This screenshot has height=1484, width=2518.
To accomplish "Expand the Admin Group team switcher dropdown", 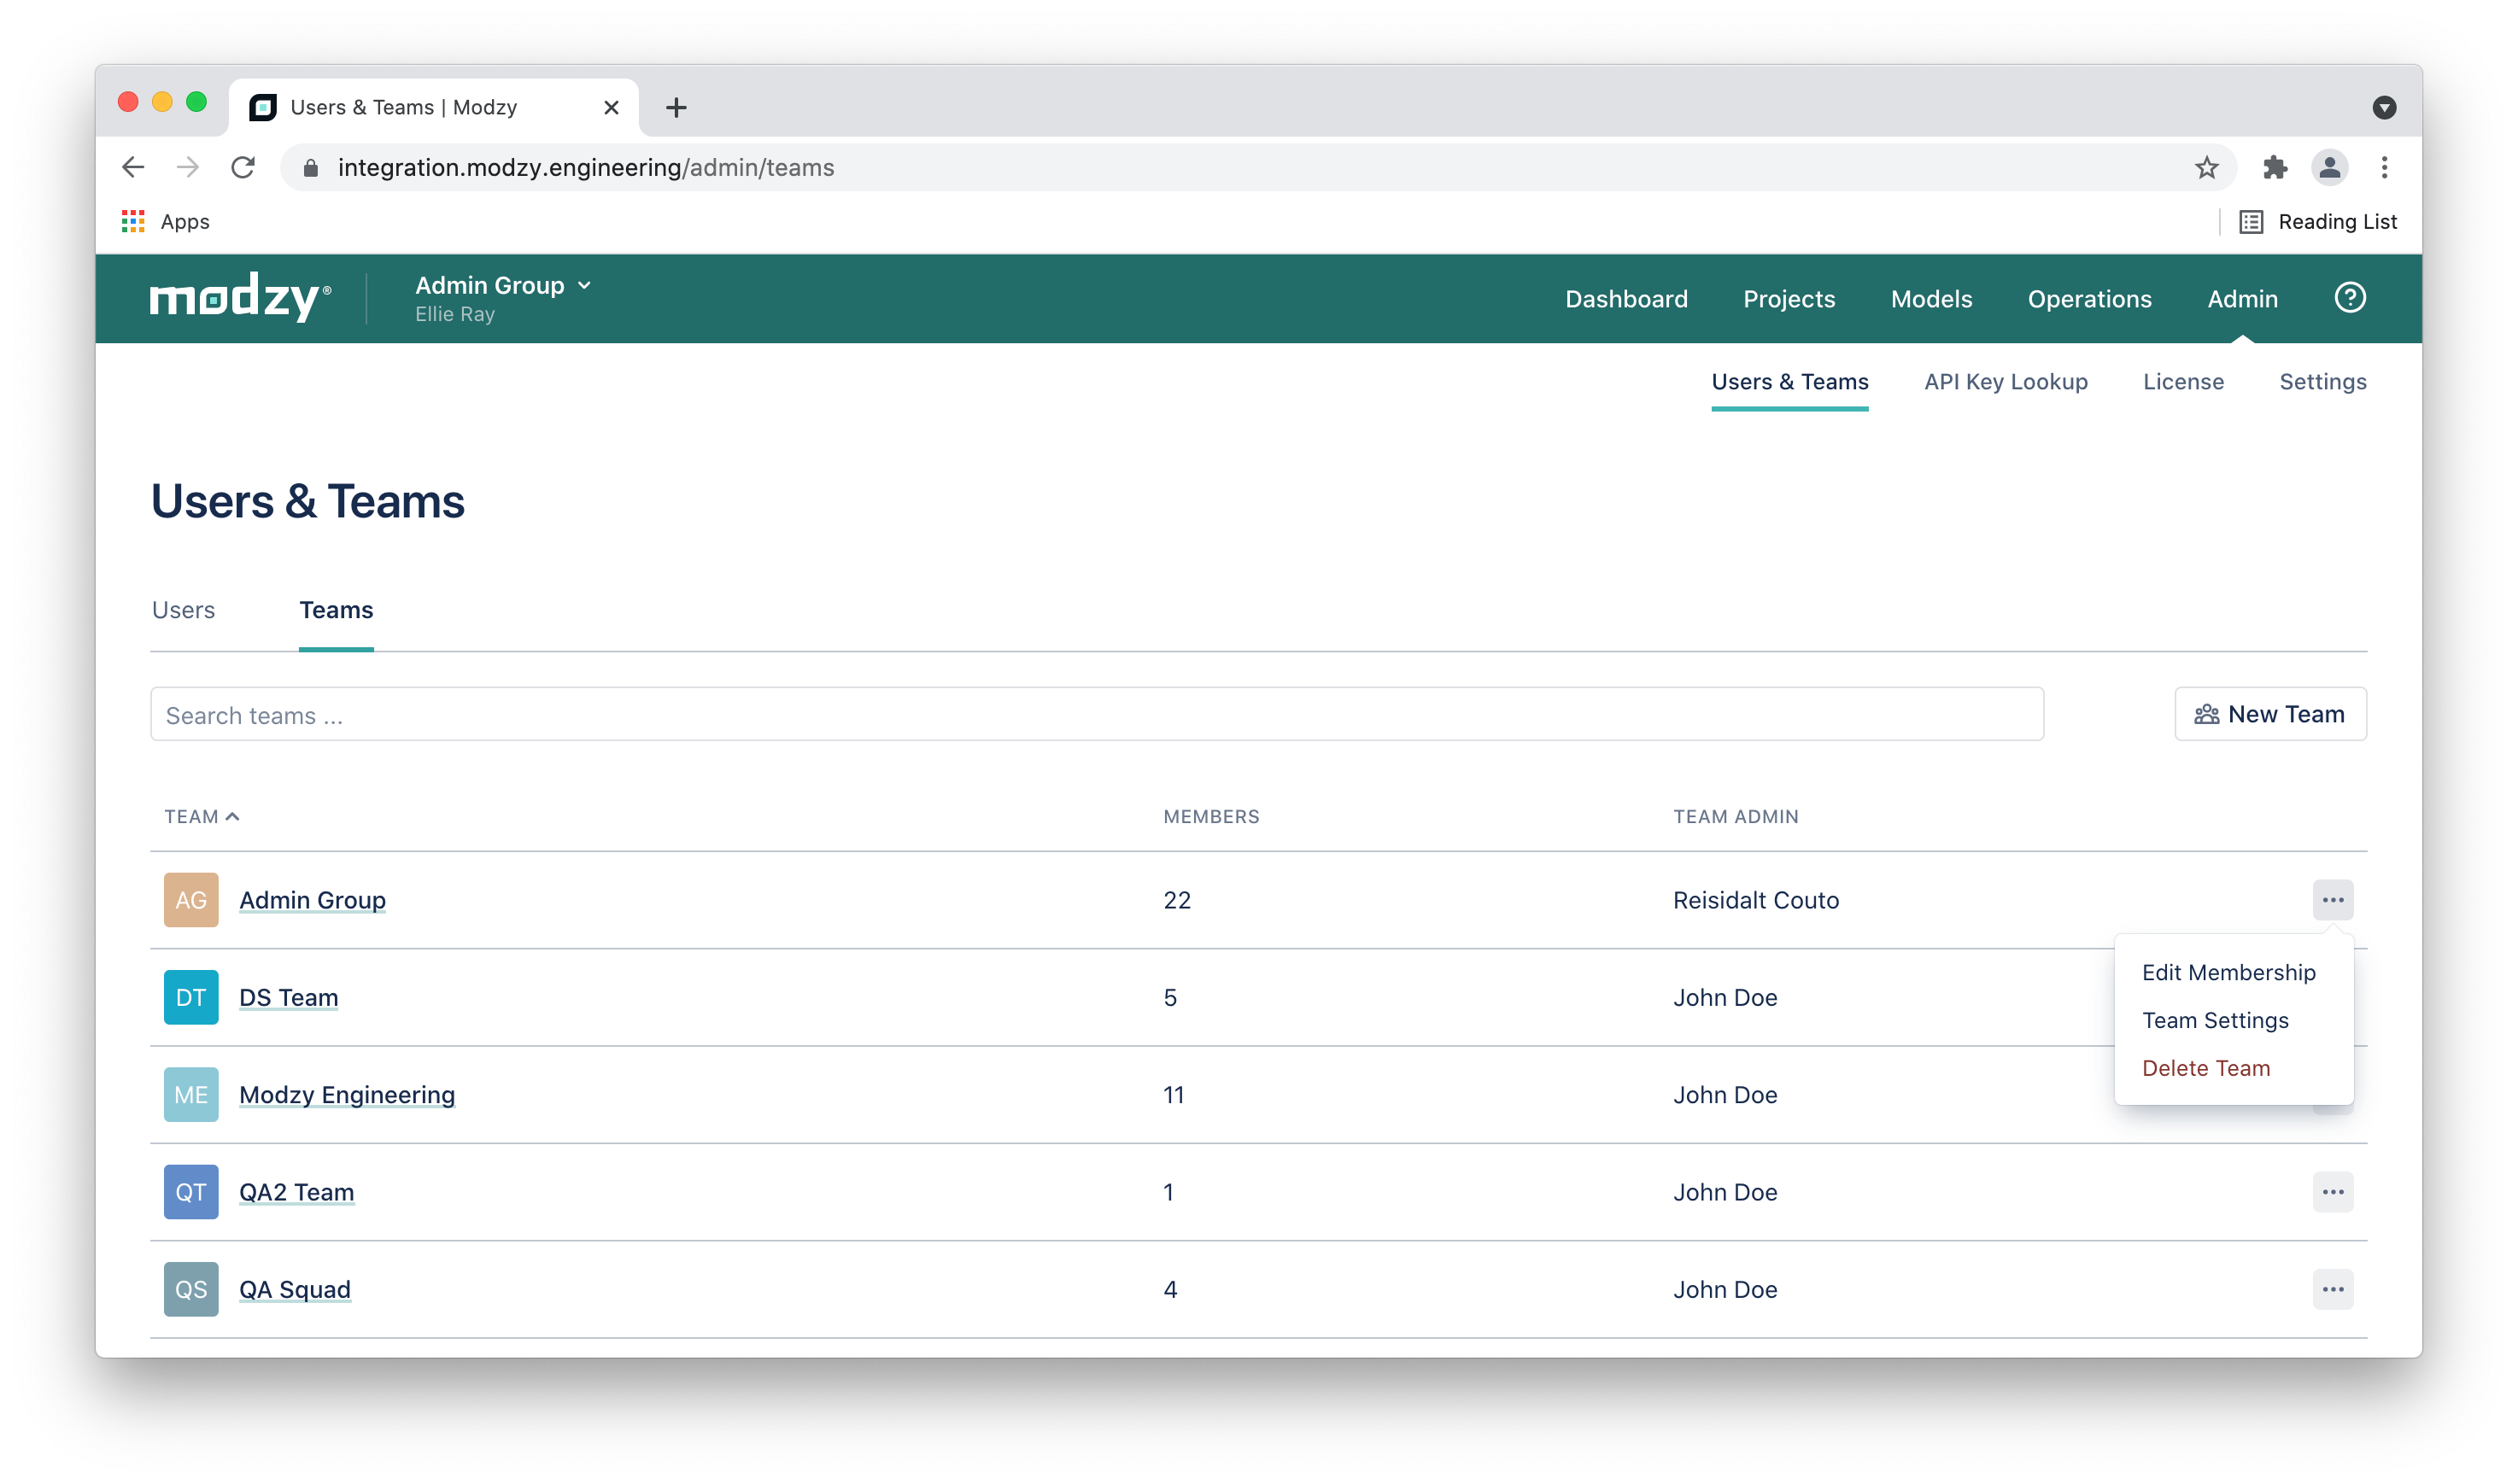I will coord(504,286).
